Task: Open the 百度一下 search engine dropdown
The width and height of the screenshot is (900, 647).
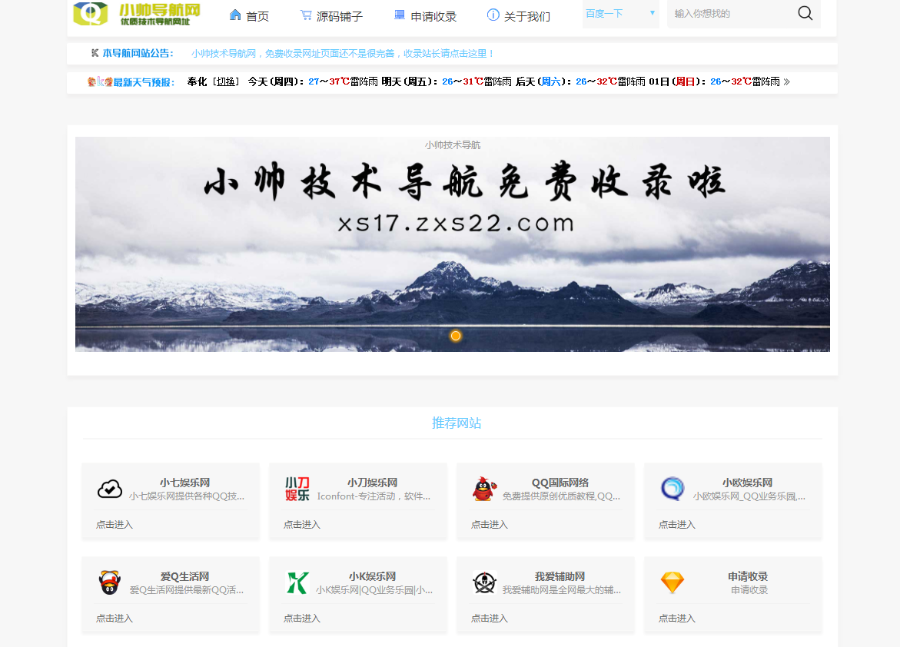Action: click(620, 13)
